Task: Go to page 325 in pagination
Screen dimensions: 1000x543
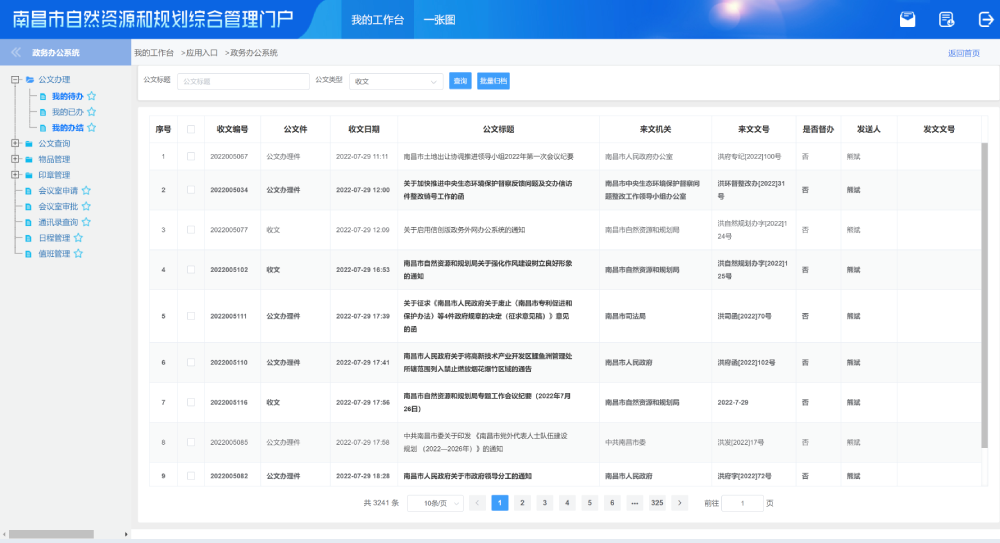Action: pyautogui.click(x=657, y=503)
